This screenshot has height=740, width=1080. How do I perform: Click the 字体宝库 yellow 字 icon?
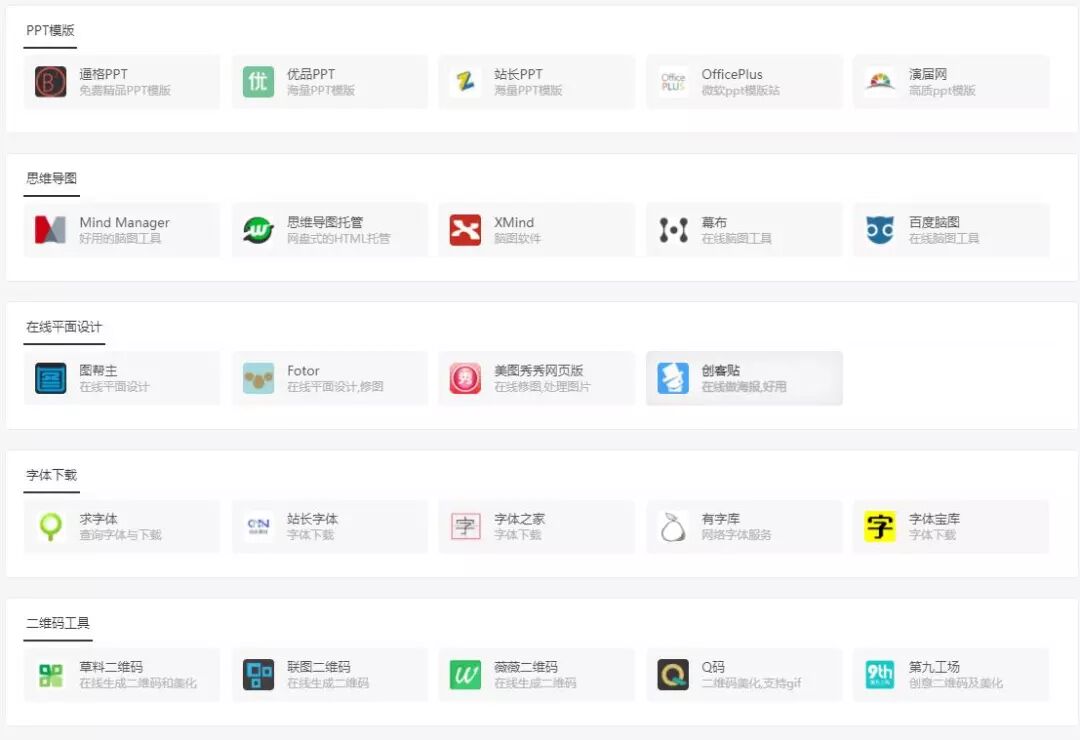(x=880, y=526)
